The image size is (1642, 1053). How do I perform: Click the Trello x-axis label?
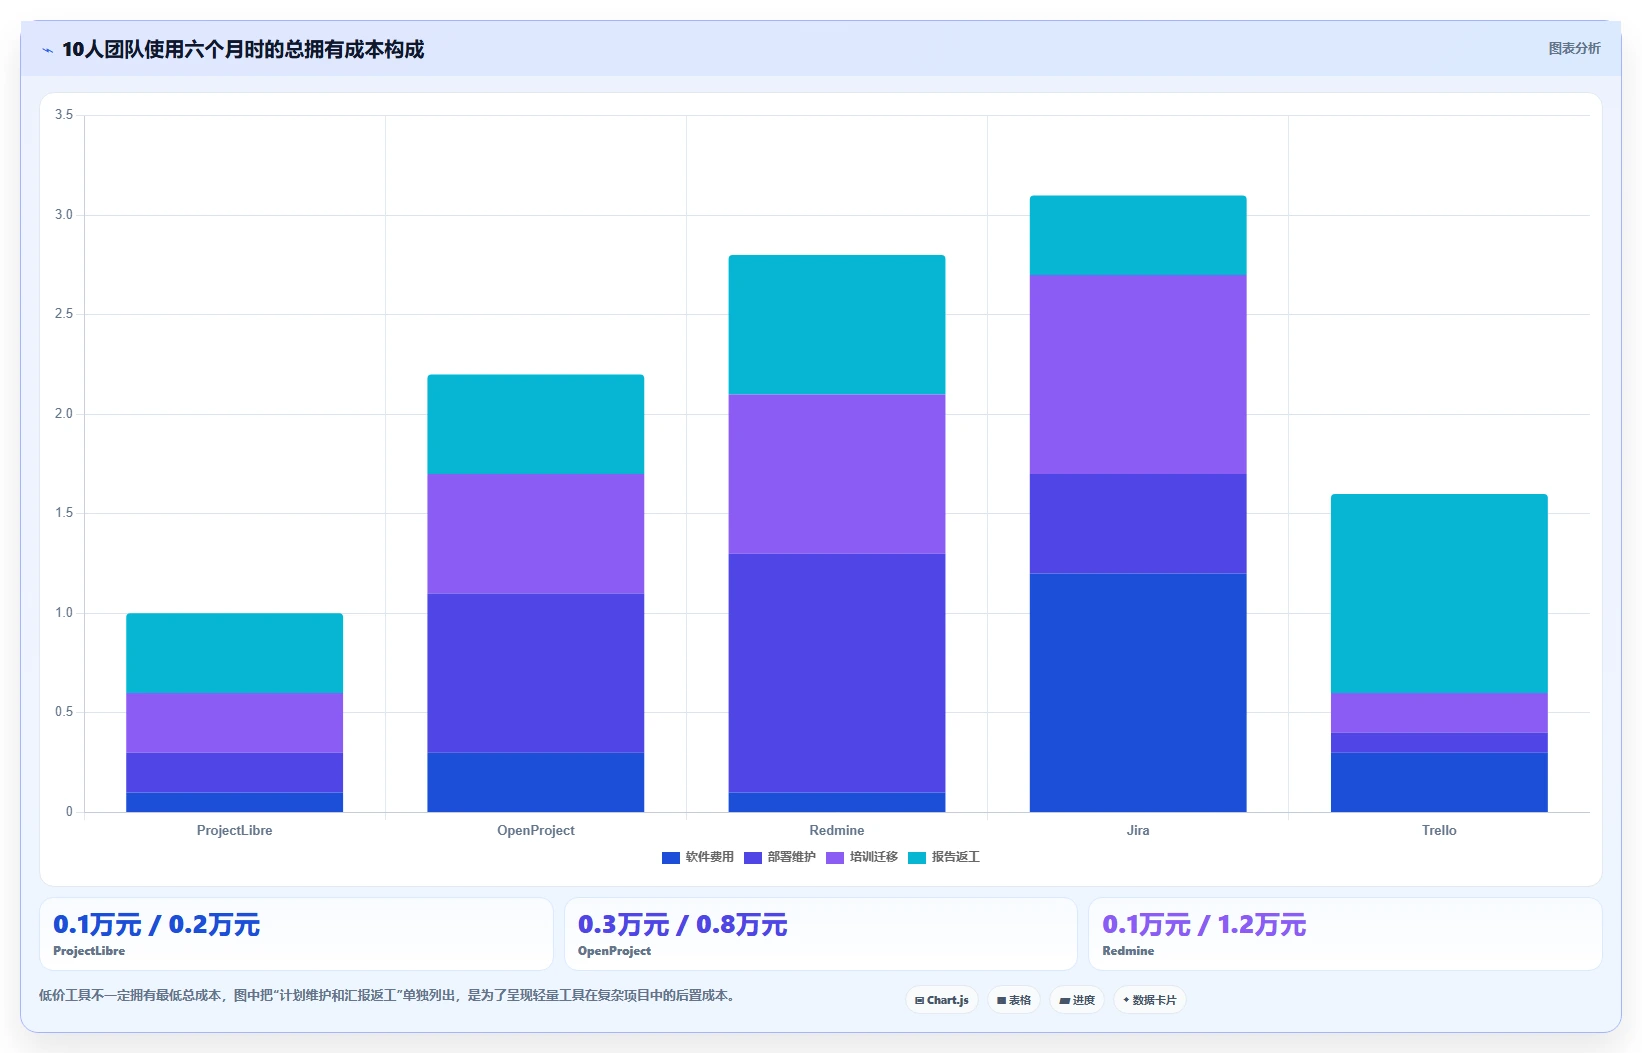pyautogui.click(x=1439, y=831)
